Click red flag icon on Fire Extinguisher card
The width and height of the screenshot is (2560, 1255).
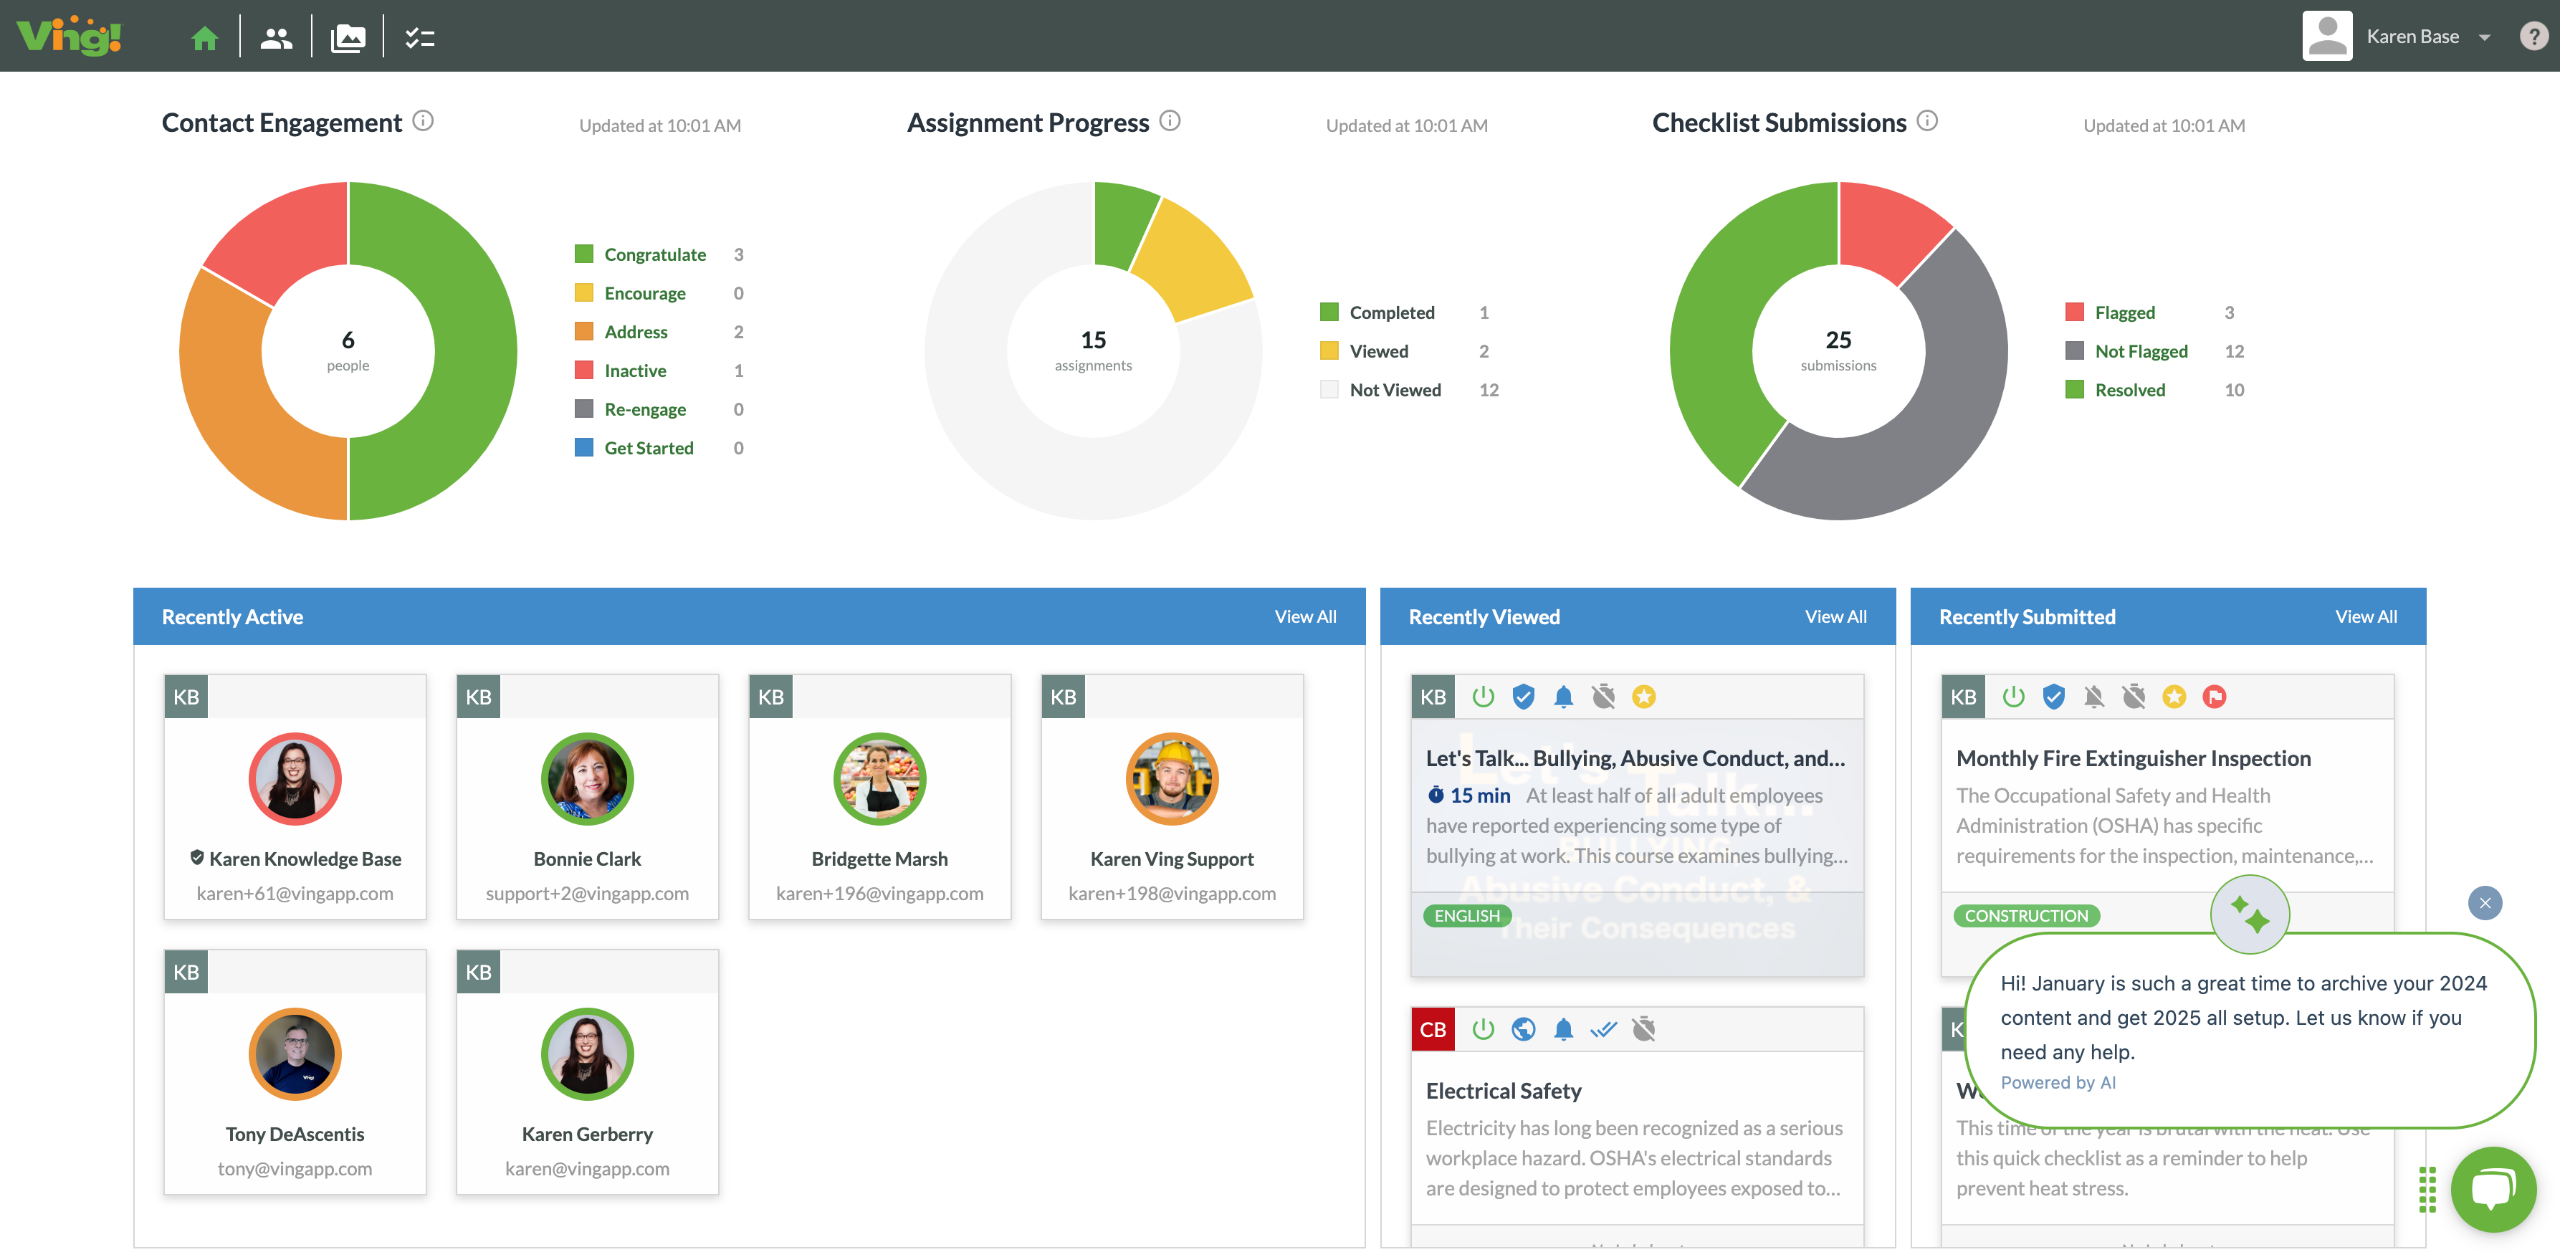pos(2214,697)
